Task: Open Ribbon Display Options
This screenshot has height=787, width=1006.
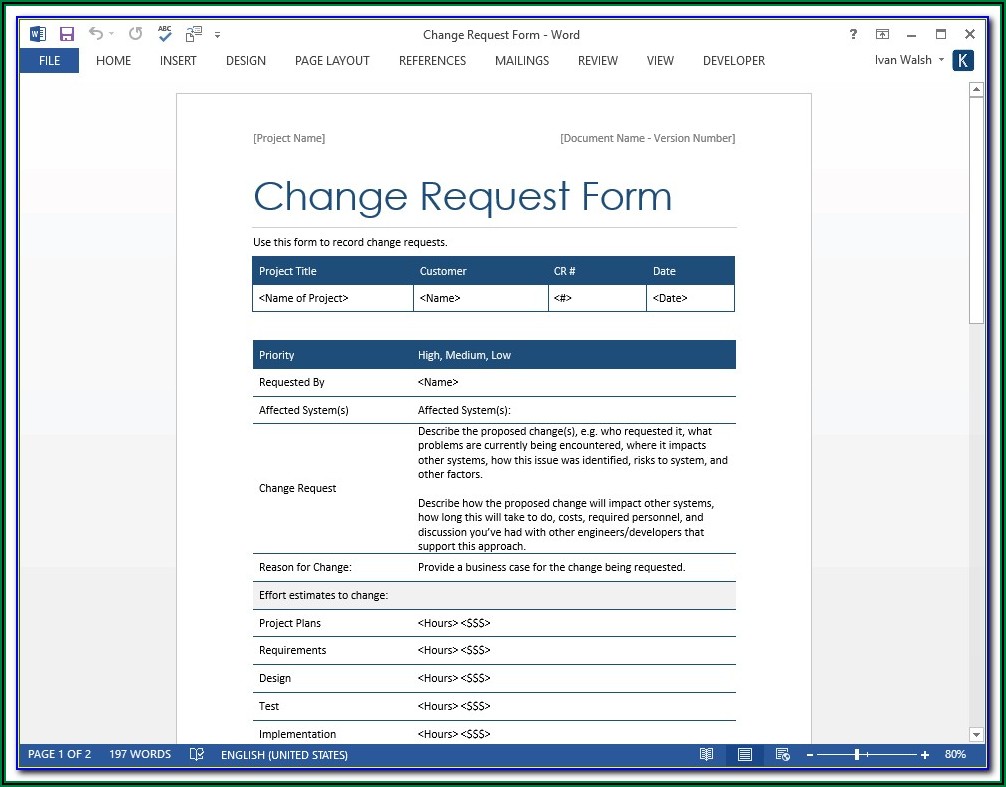Action: (x=882, y=34)
